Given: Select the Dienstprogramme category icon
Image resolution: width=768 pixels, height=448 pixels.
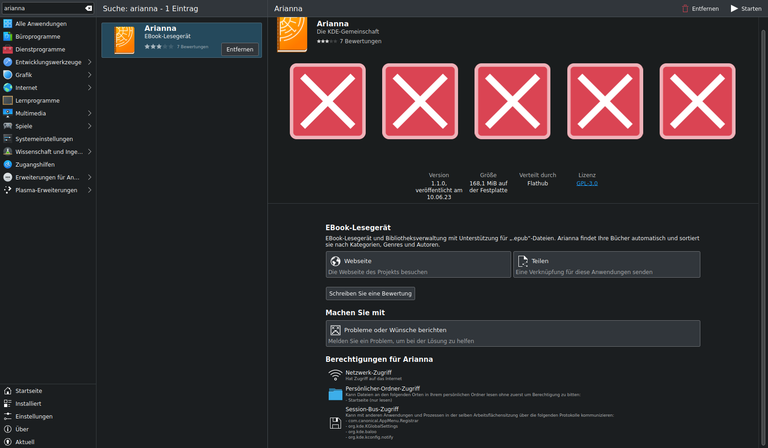Looking at the screenshot, I should point(8,49).
